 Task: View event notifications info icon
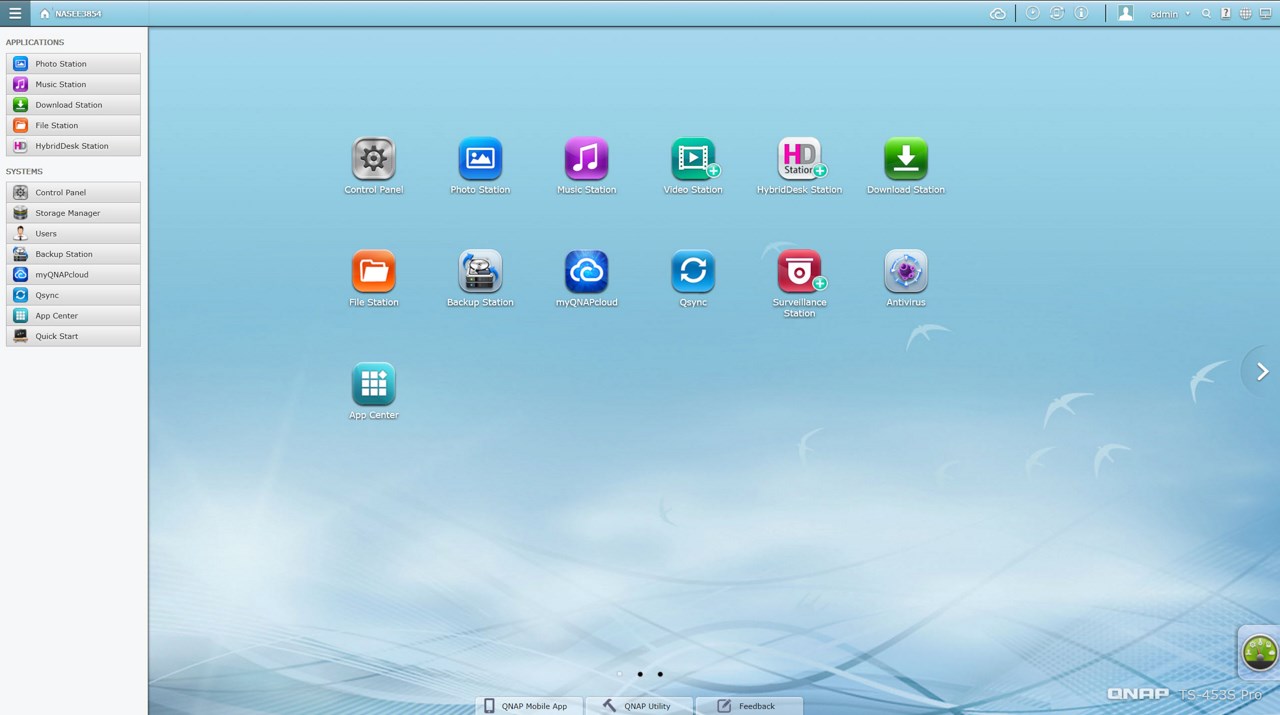pos(1081,13)
